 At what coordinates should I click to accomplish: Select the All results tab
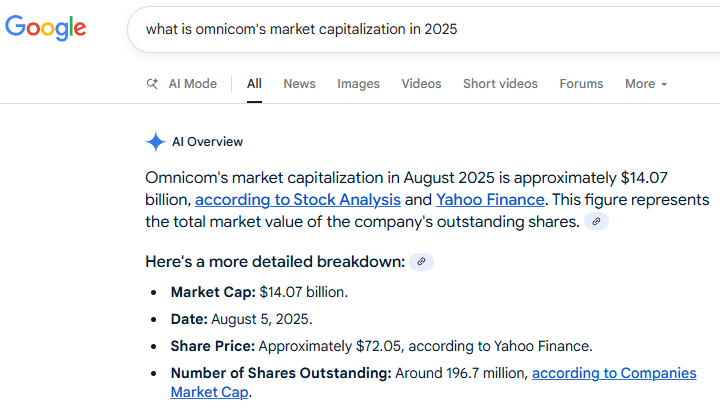[254, 84]
